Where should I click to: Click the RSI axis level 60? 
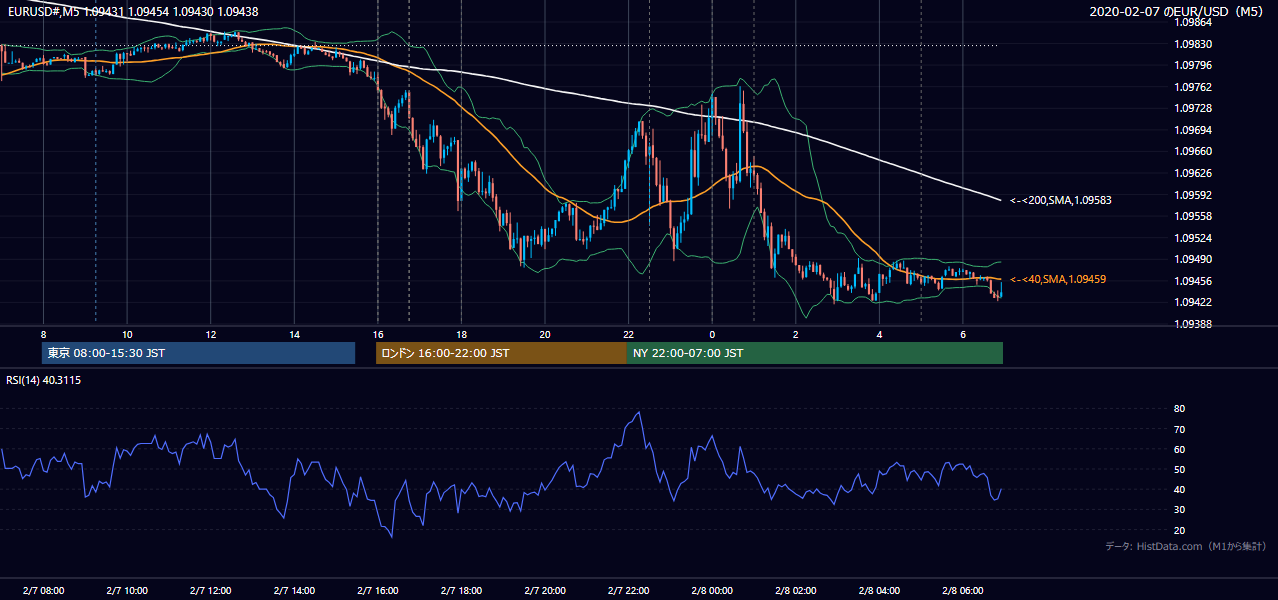[1179, 449]
